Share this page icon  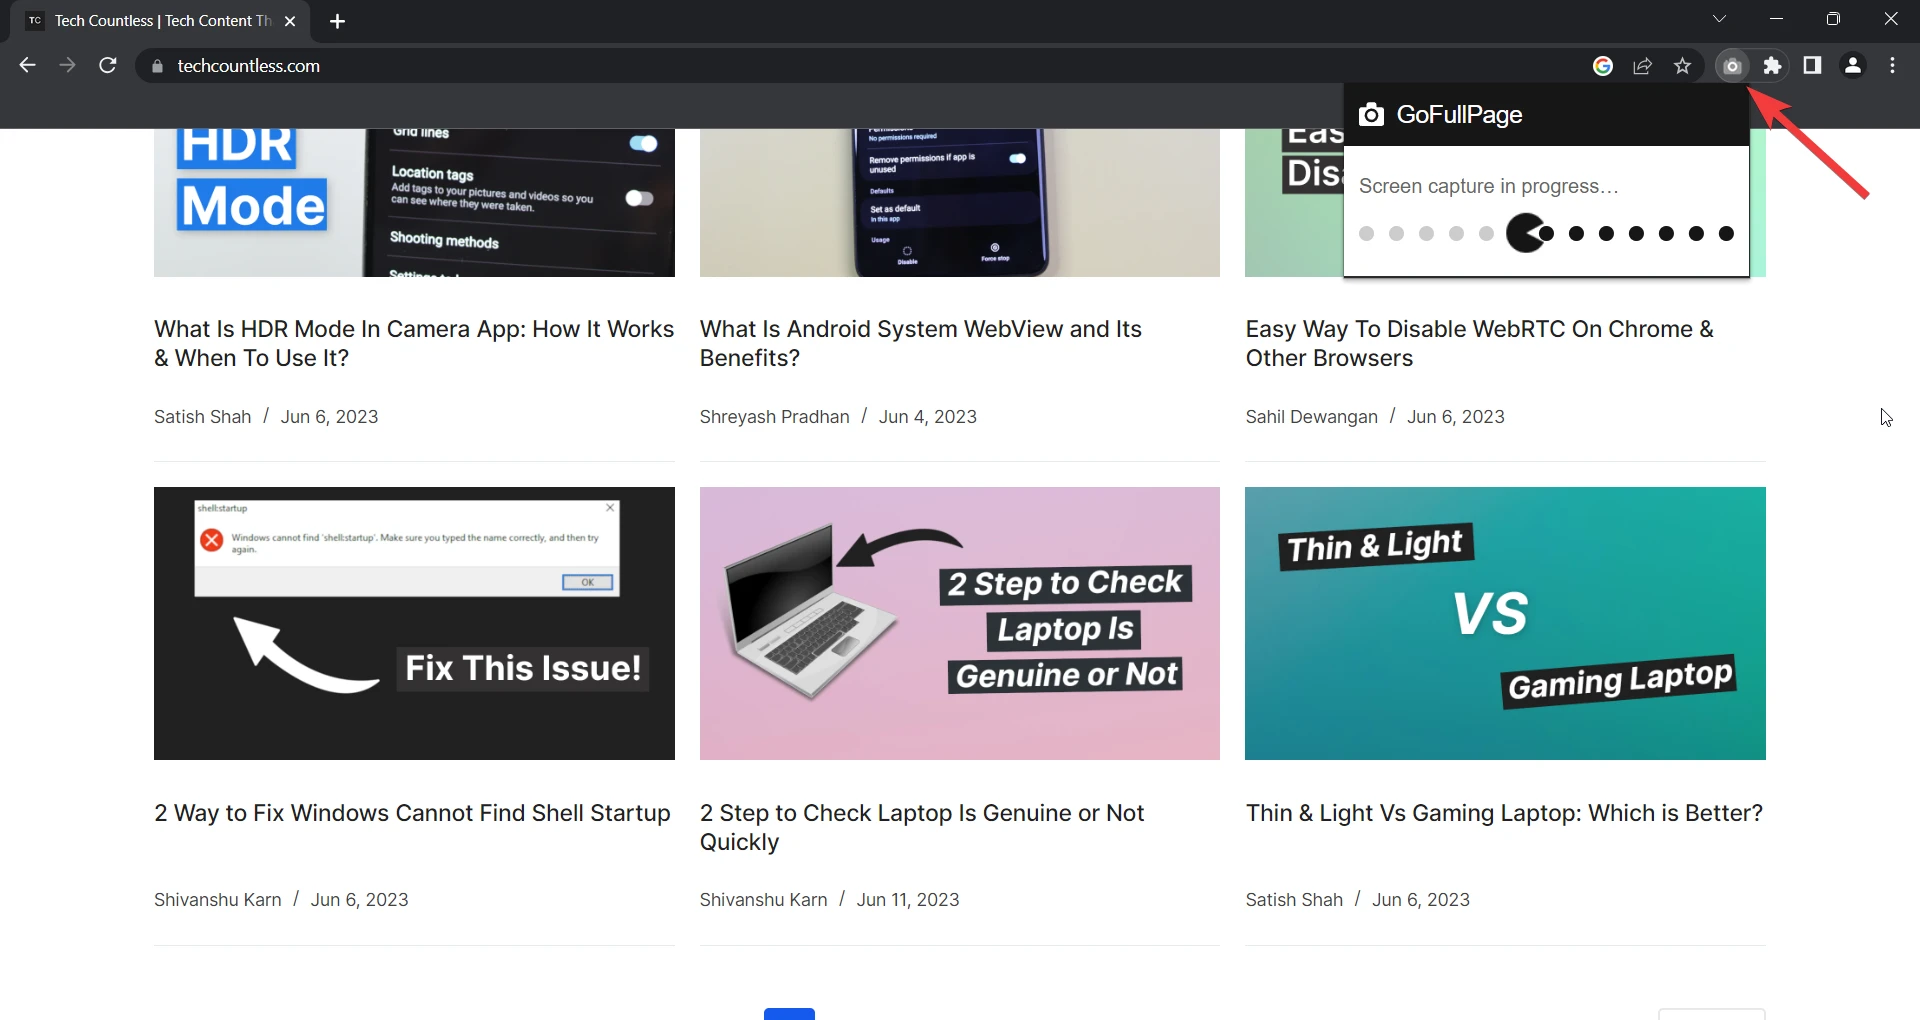1643,66
